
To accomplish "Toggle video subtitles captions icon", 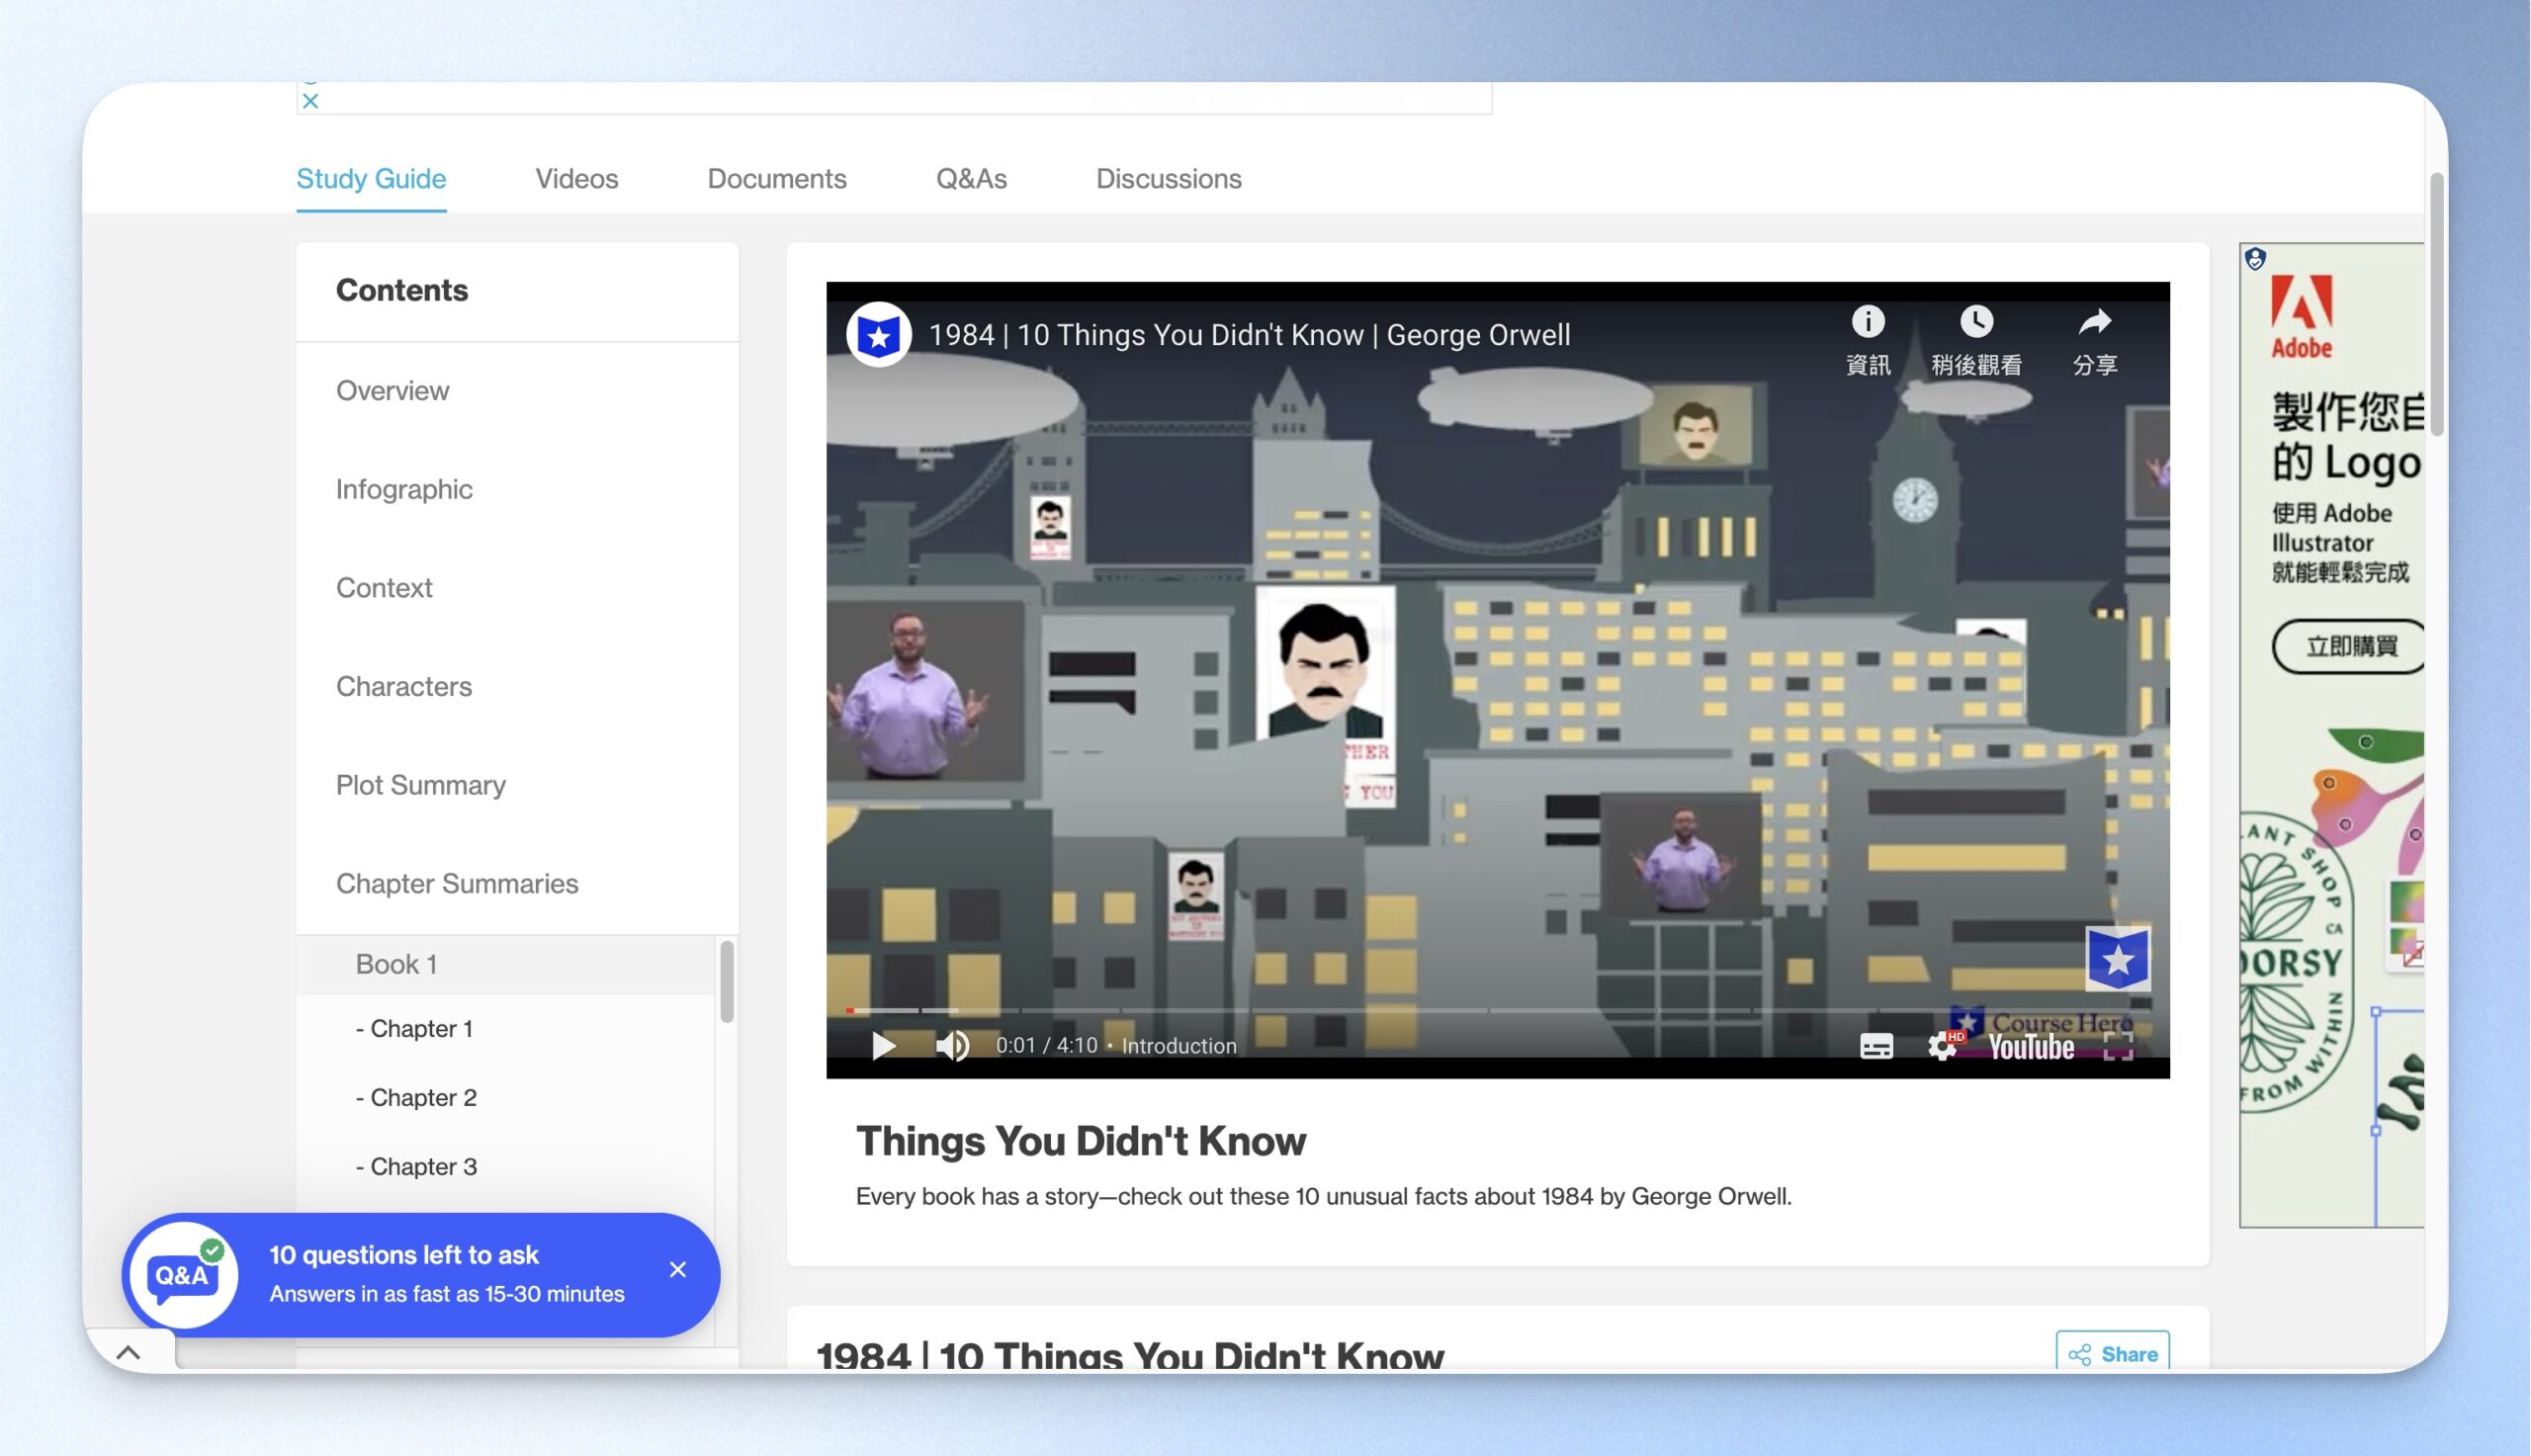I will 1876,1046.
